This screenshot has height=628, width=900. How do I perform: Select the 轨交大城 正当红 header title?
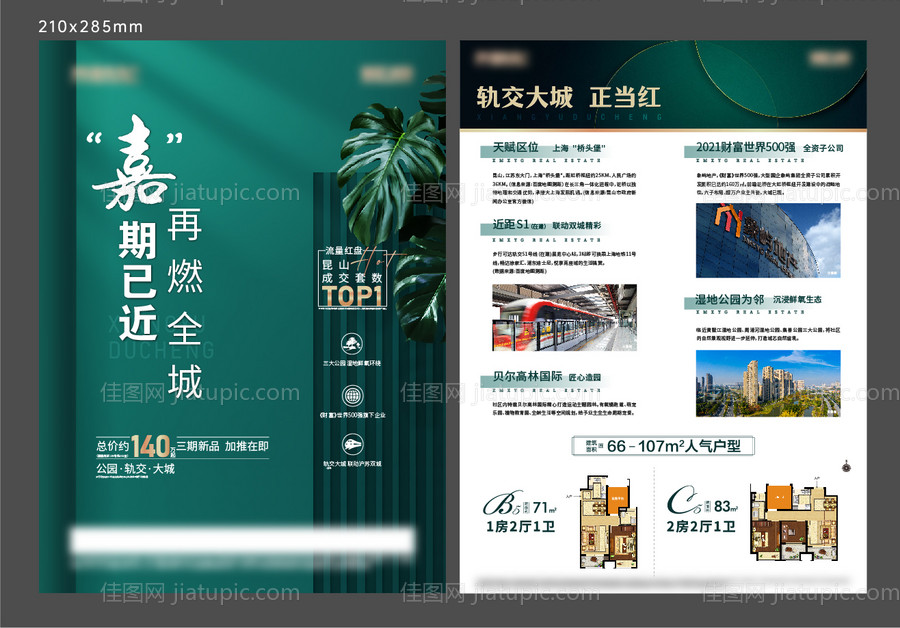click(569, 98)
